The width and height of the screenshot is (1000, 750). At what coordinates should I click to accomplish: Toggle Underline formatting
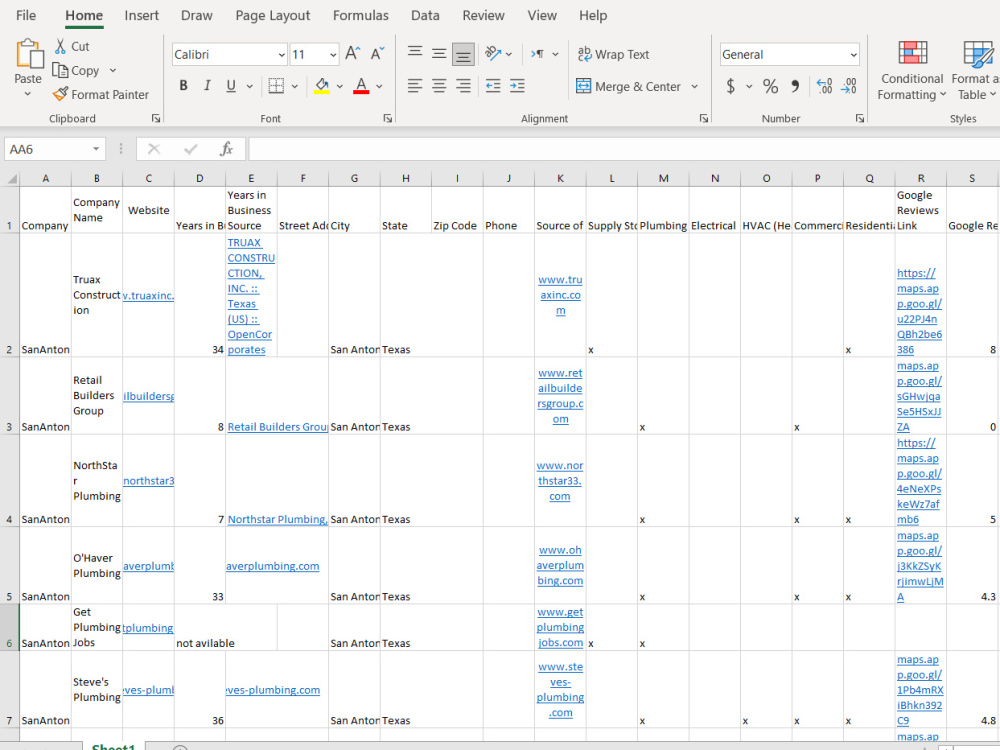[x=231, y=85]
